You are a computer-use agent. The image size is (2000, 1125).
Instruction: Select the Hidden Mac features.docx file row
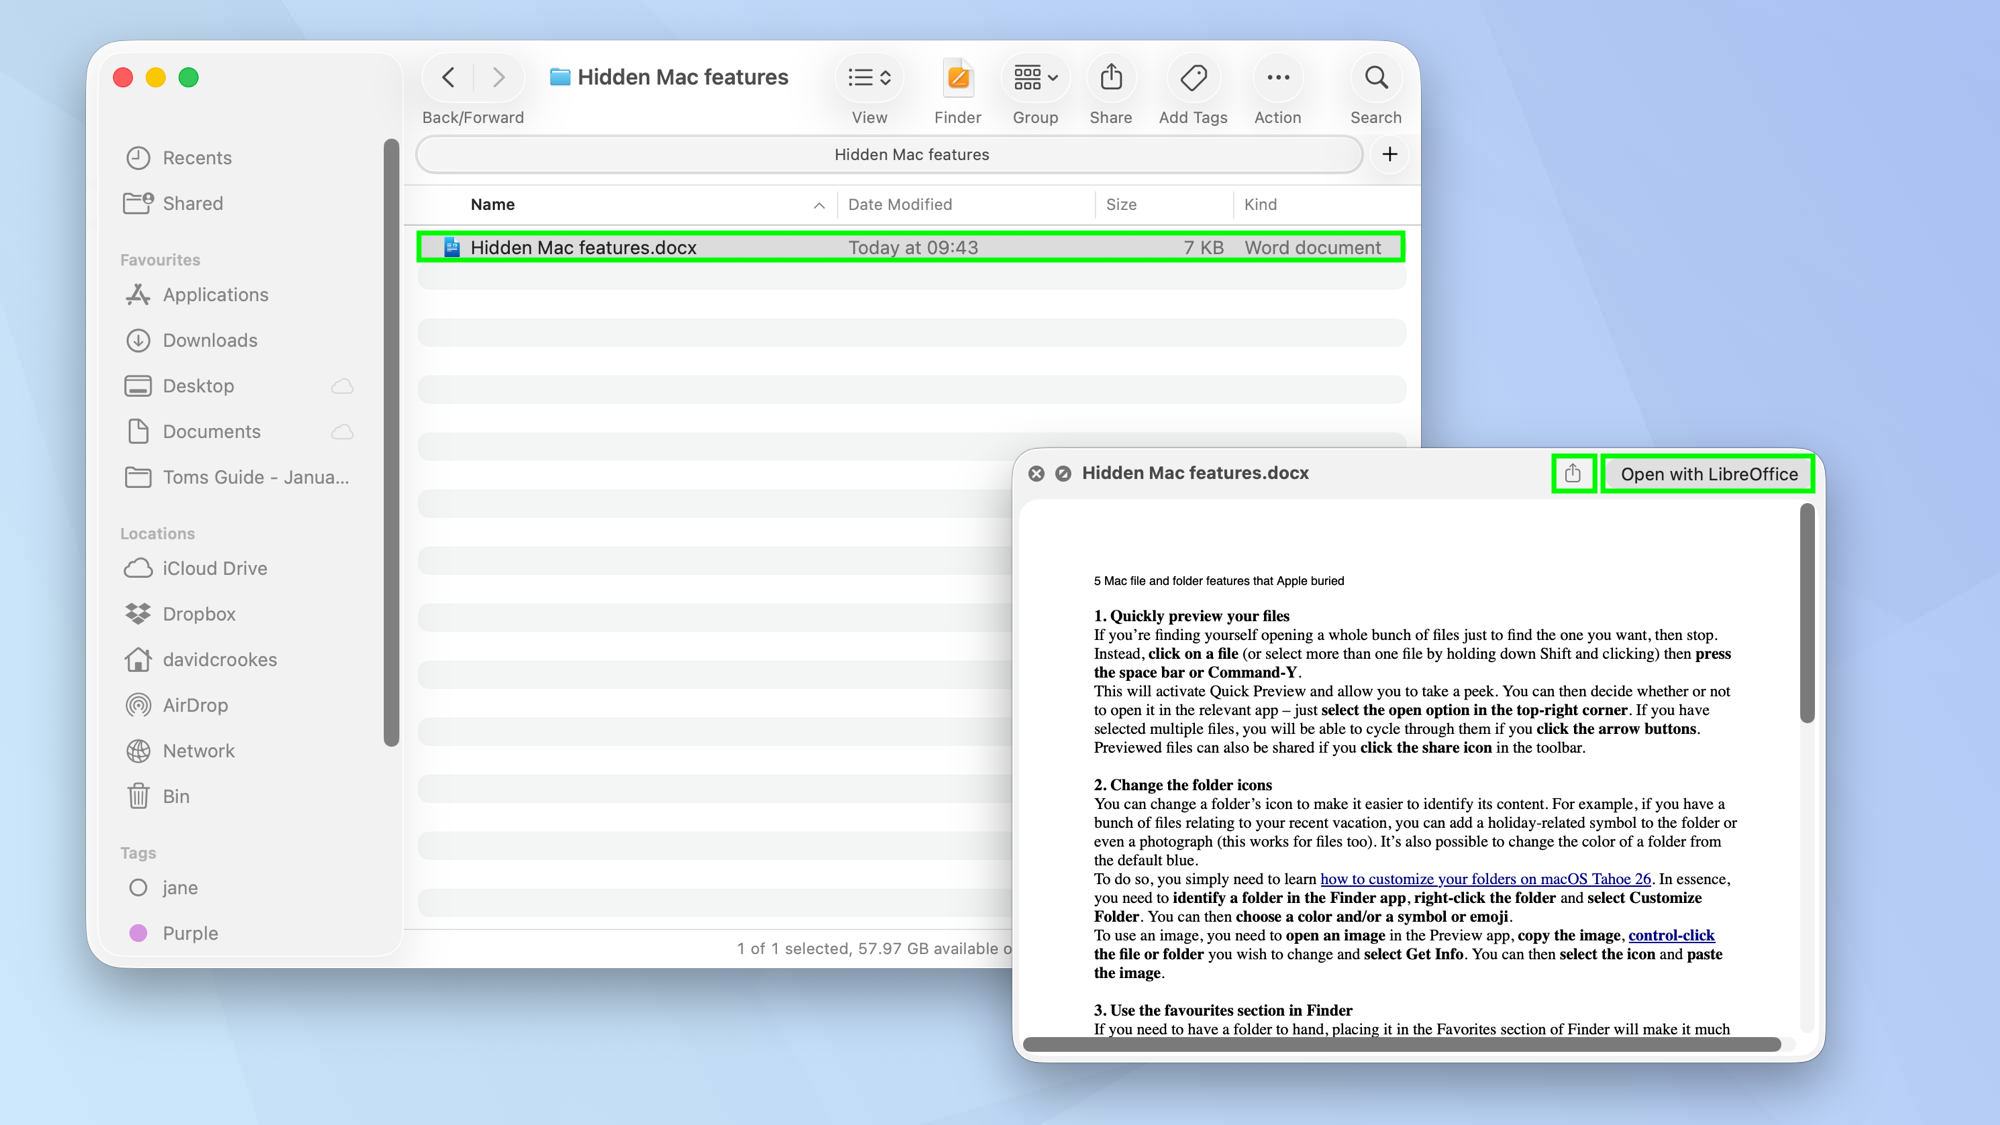909,247
